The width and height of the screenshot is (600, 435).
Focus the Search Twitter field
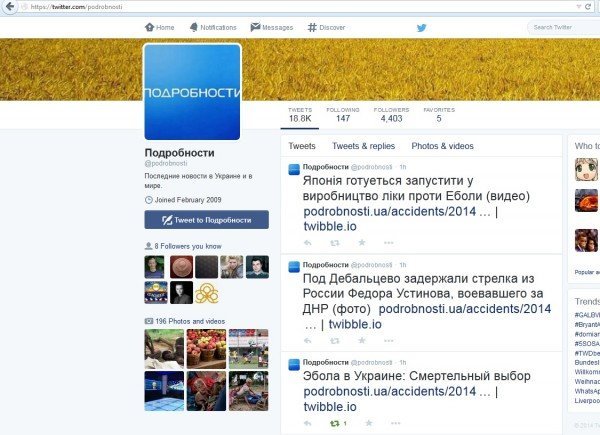[x=563, y=28]
